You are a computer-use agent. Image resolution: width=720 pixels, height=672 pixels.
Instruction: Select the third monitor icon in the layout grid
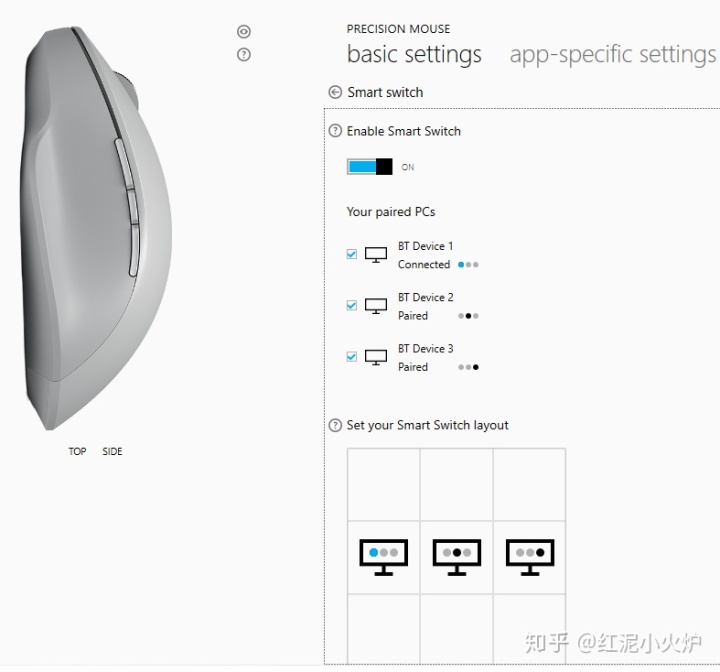(x=530, y=557)
